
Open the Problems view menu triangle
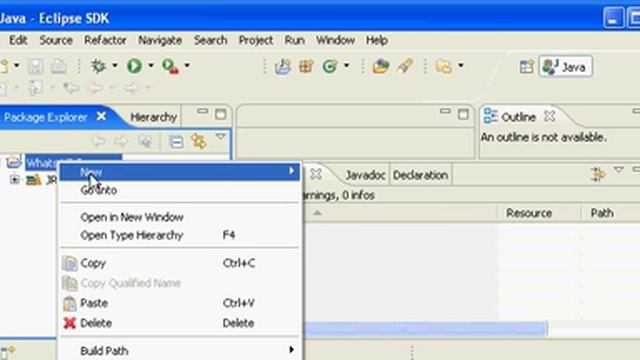point(619,170)
